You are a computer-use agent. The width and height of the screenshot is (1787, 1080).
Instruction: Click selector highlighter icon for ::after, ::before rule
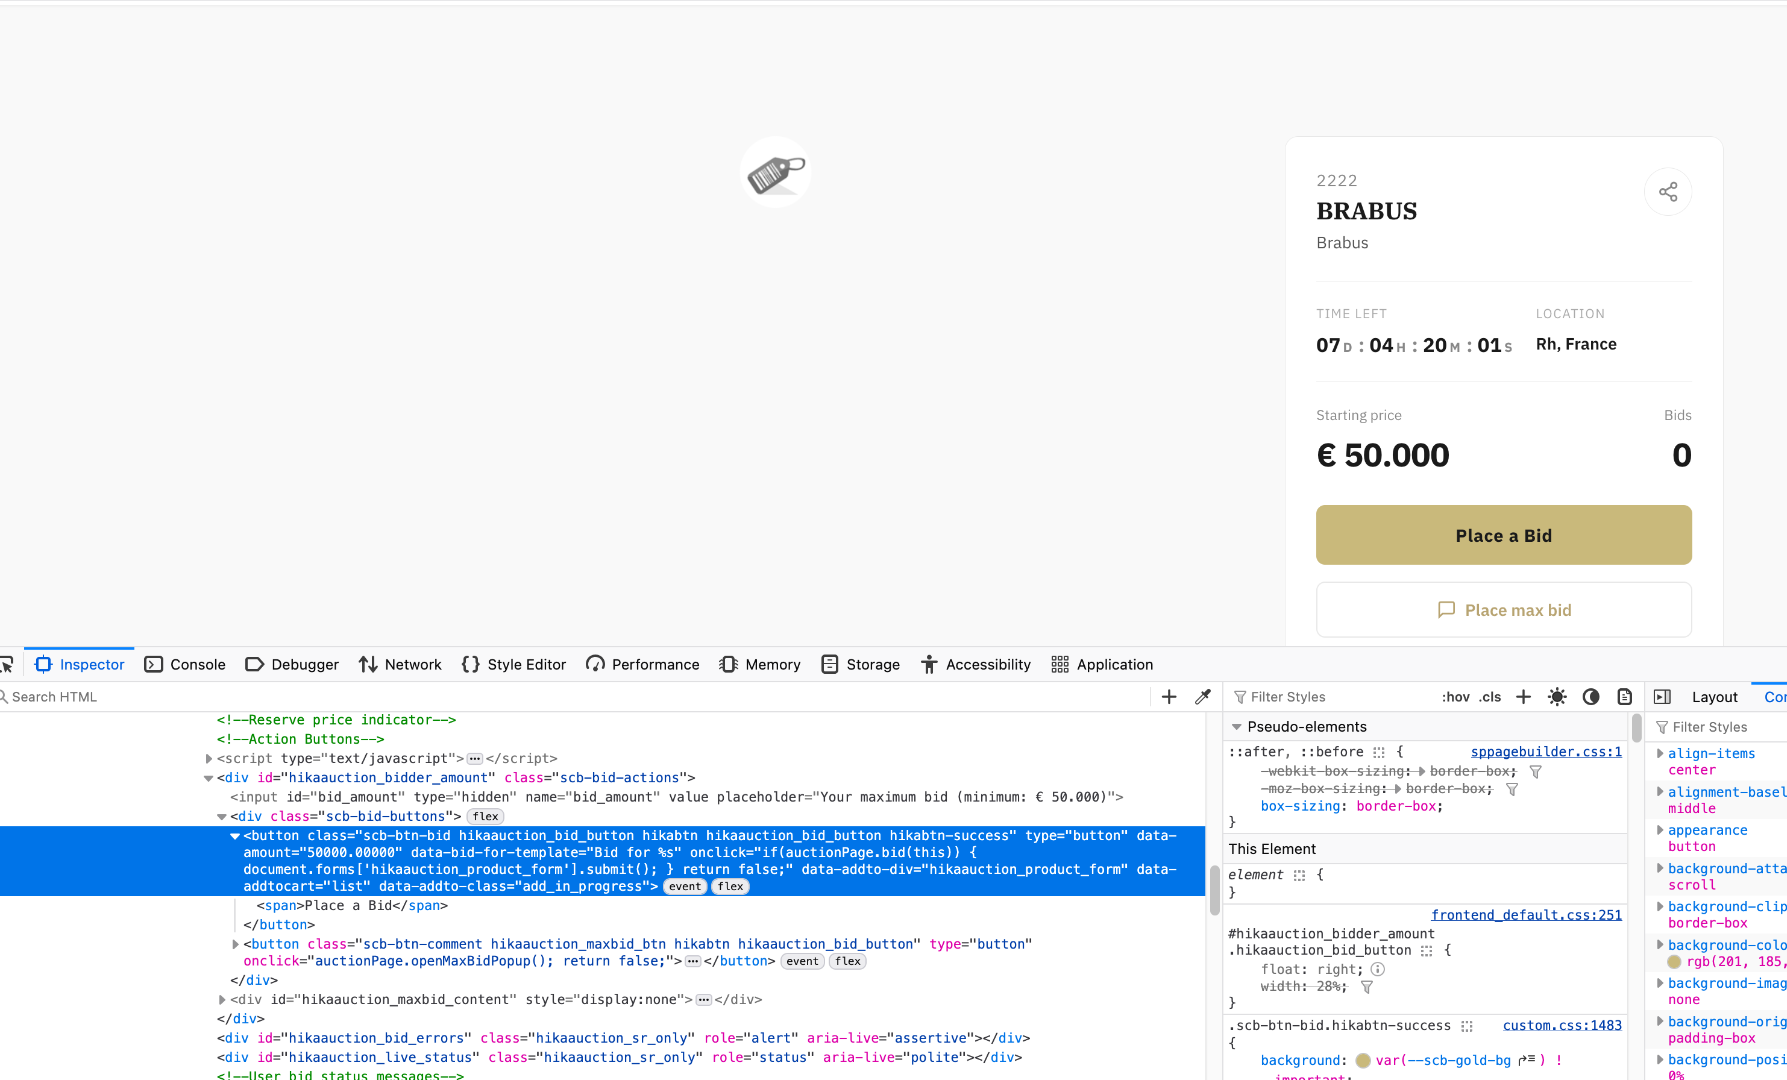[x=1379, y=752]
